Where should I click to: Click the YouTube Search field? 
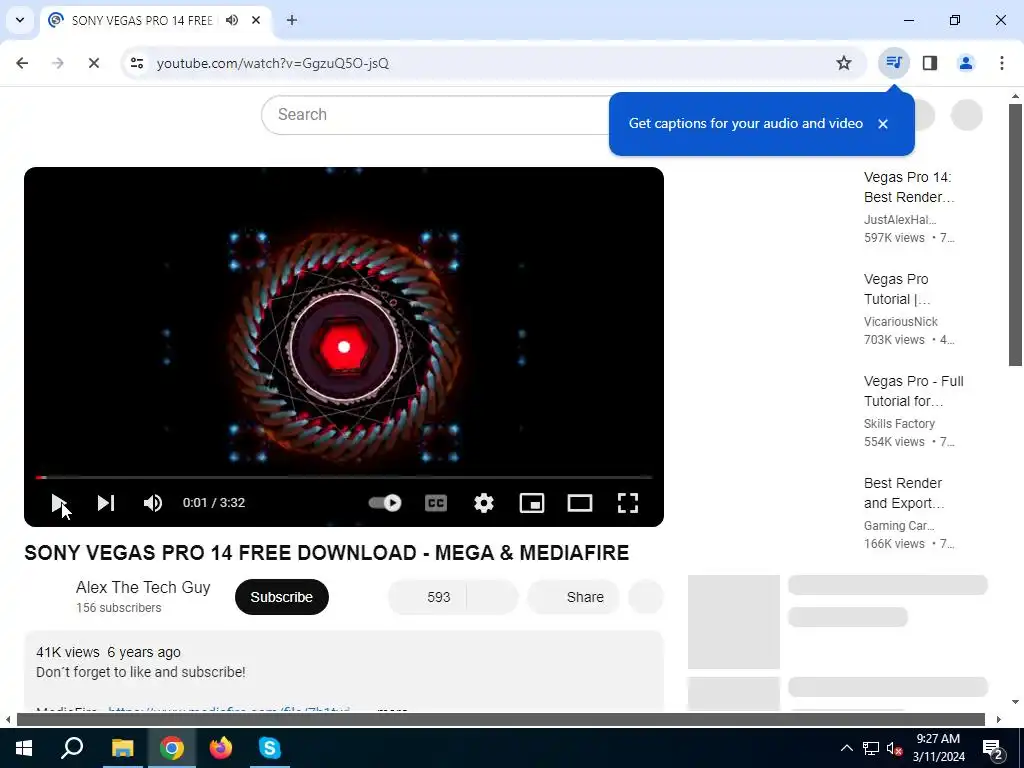click(x=438, y=115)
